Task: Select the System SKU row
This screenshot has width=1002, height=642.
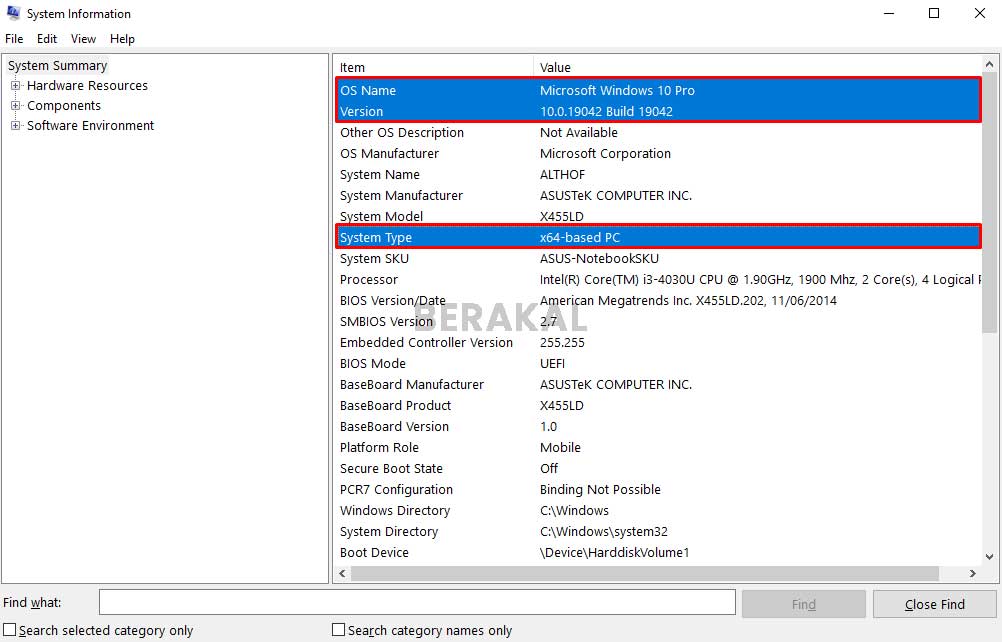Action: point(658,258)
